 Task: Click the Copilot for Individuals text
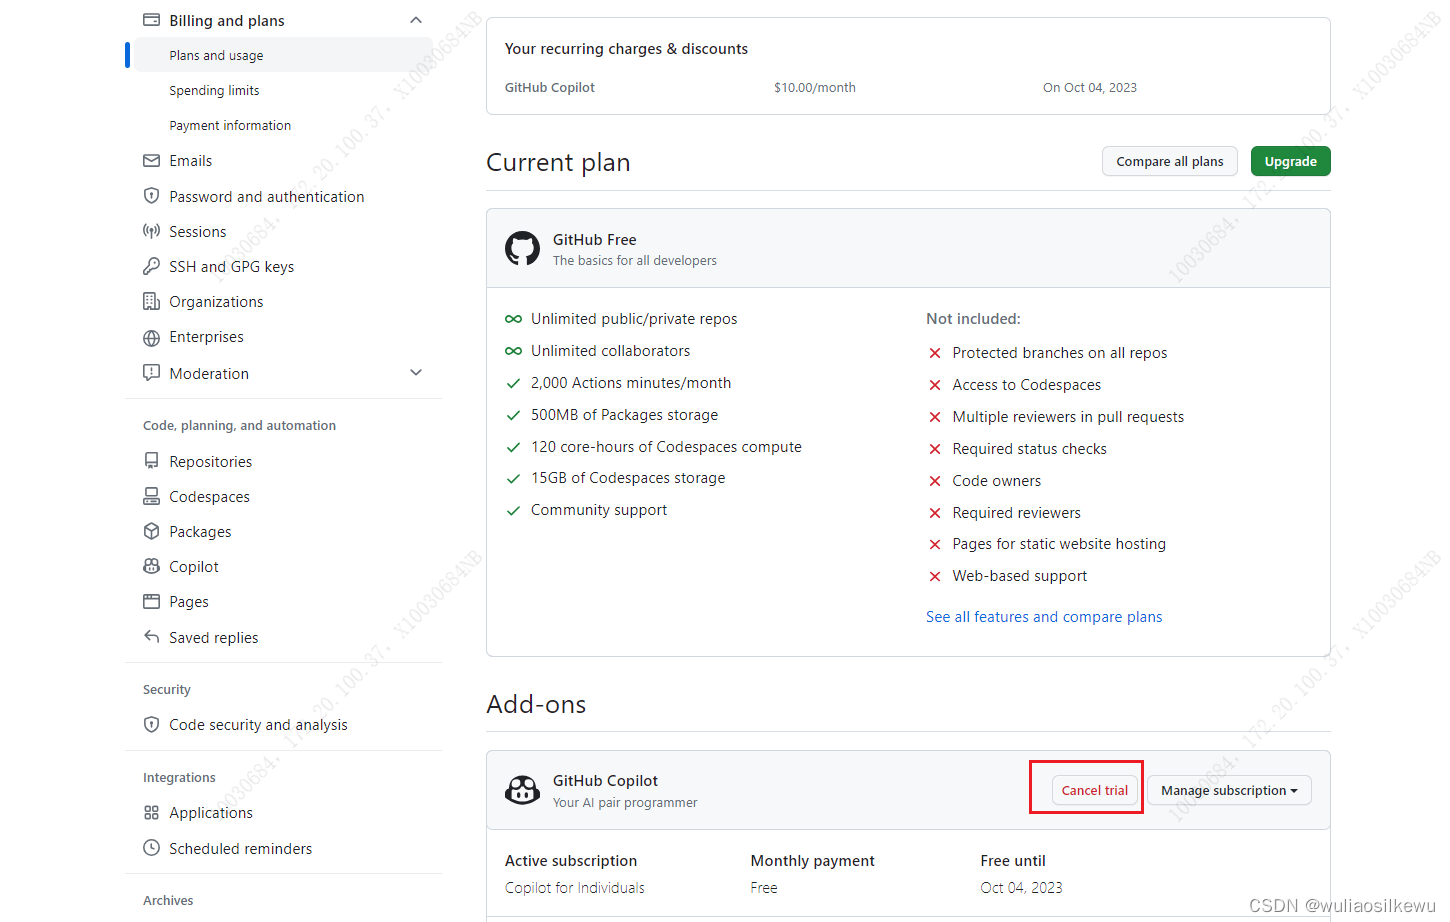pos(574,887)
